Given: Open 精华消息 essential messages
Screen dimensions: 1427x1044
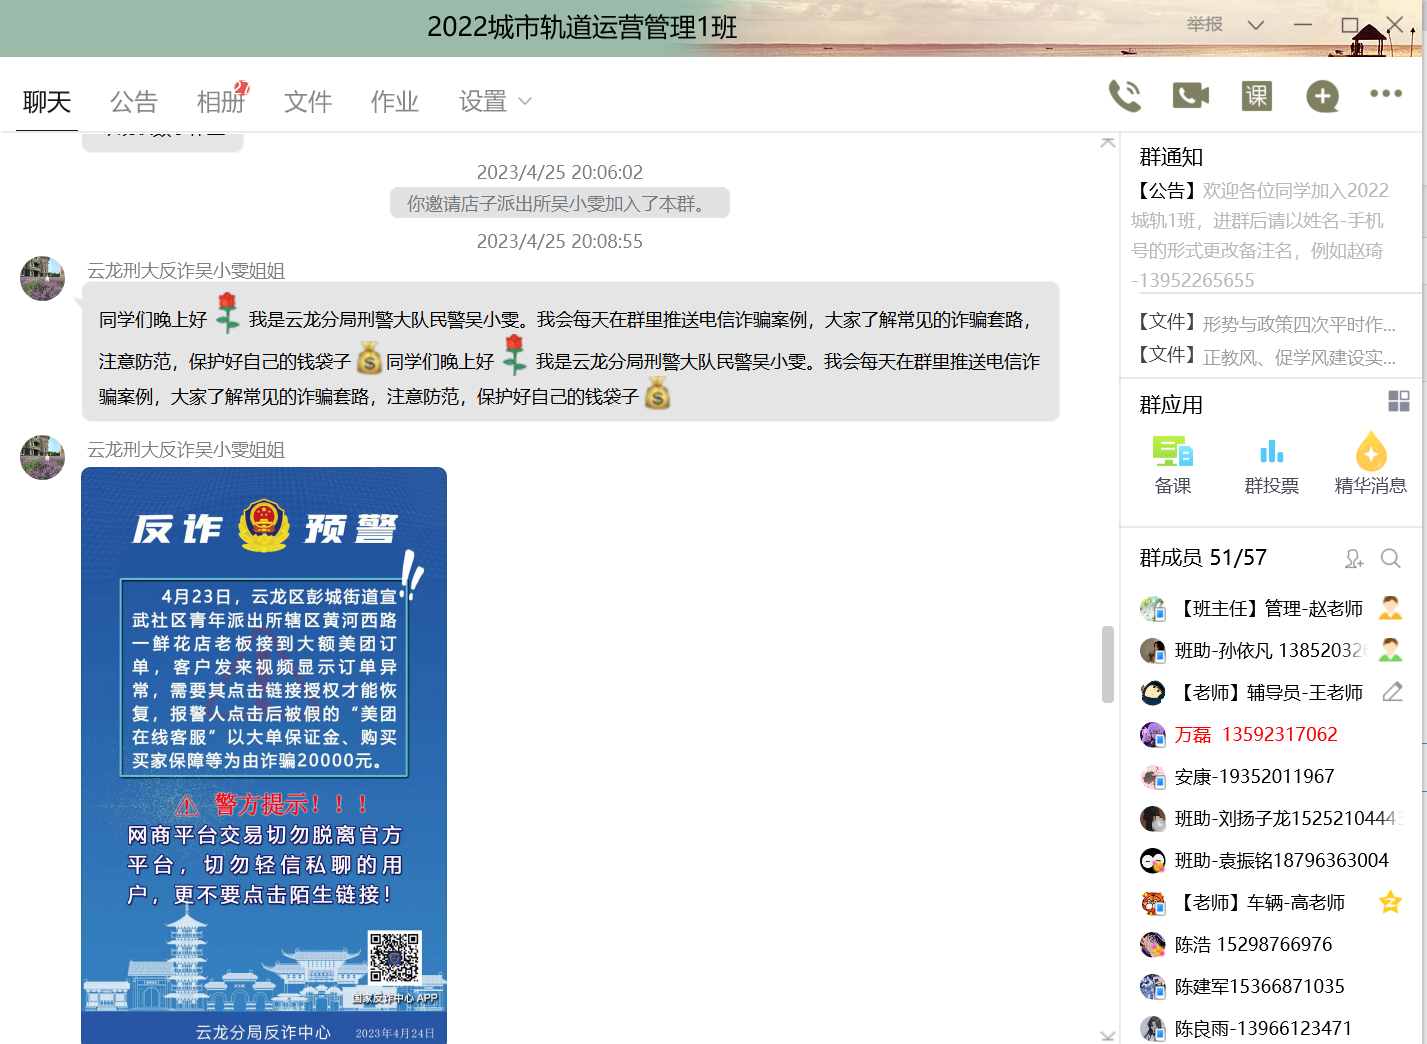Looking at the screenshot, I should (x=1370, y=465).
